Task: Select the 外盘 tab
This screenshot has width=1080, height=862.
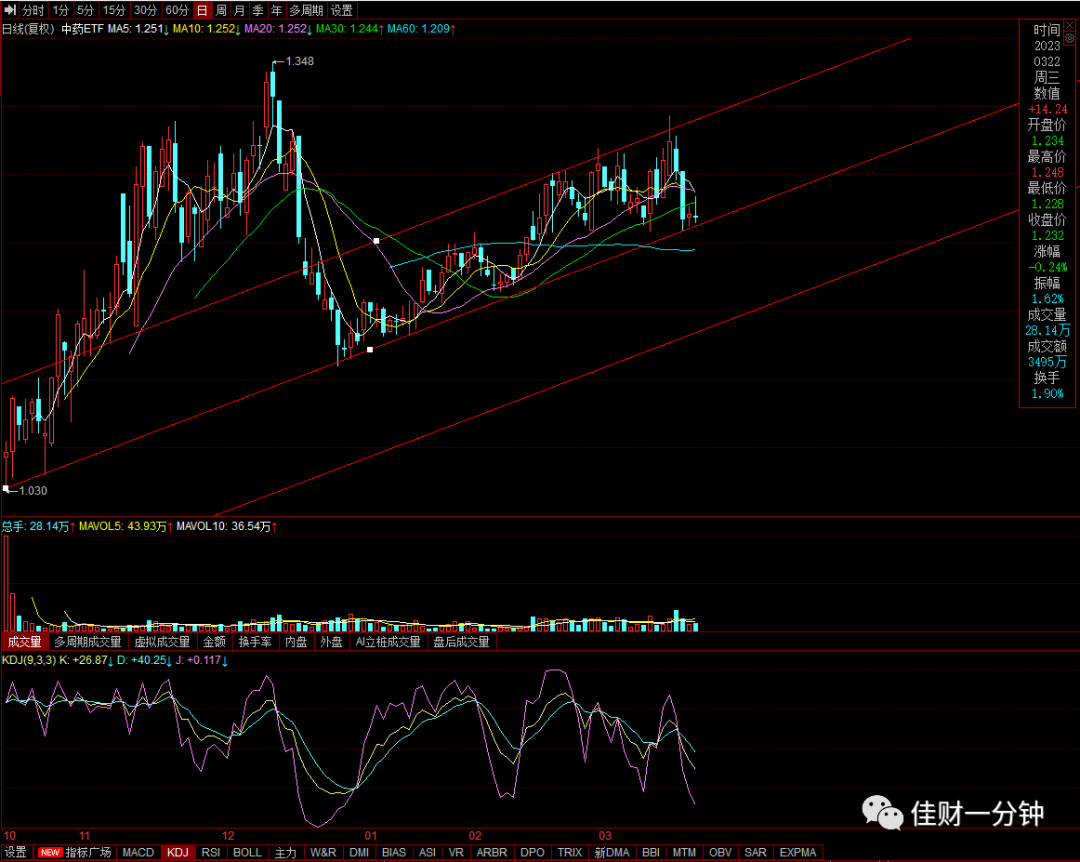Action: click(x=331, y=642)
